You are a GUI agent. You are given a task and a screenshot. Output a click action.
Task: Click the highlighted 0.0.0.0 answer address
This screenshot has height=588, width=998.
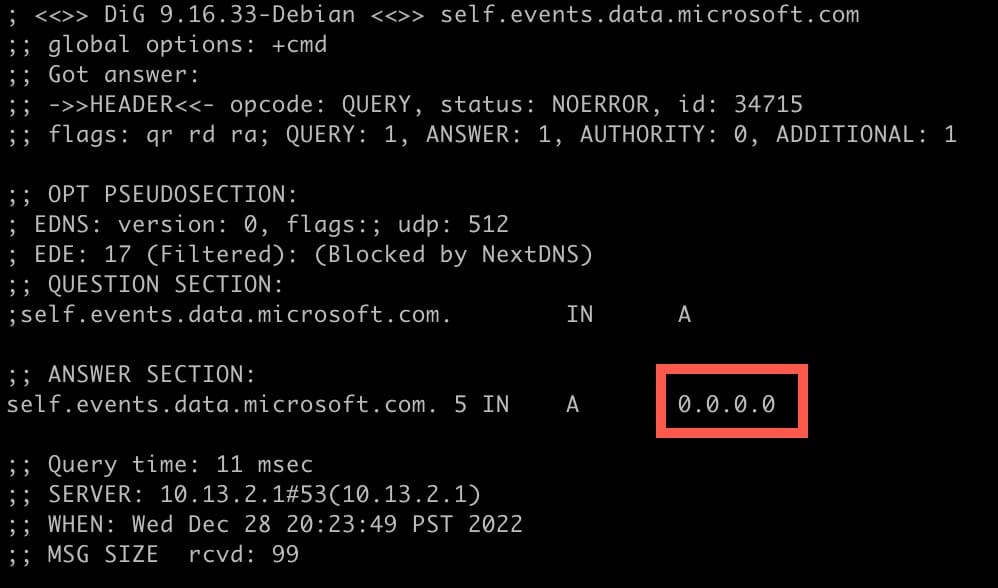pos(727,404)
